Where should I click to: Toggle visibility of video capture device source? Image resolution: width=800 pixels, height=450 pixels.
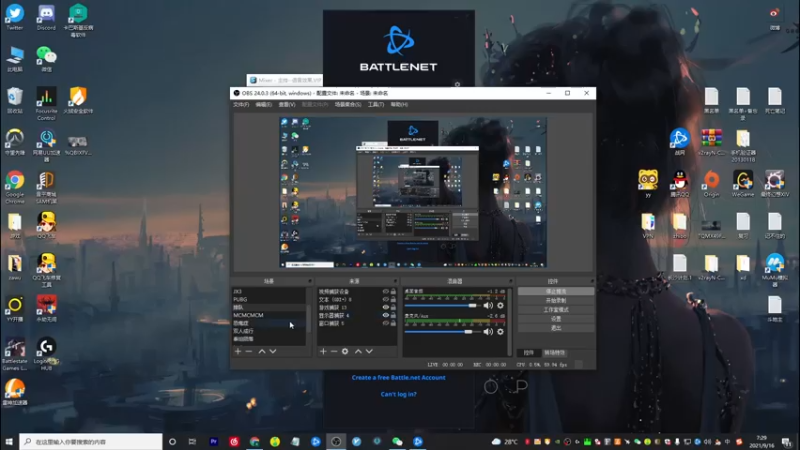[386, 291]
